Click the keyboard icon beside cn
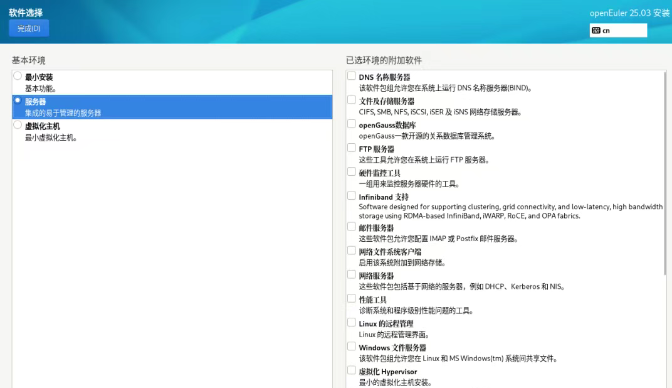Image resolution: width=672 pixels, height=388 pixels. (596, 30)
